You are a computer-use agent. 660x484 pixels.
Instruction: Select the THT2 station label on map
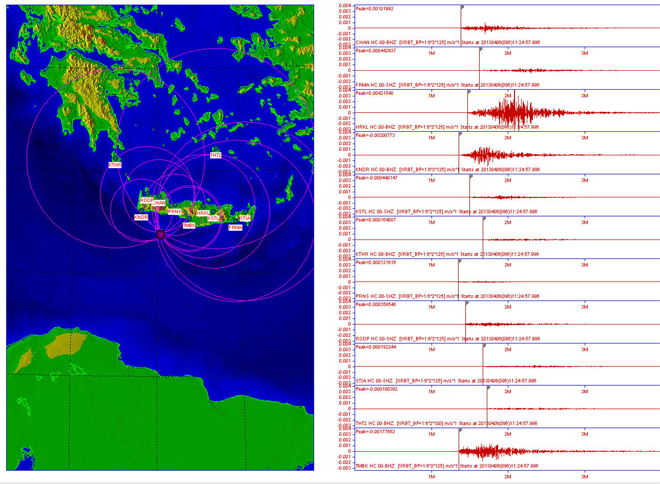click(215, 156)
